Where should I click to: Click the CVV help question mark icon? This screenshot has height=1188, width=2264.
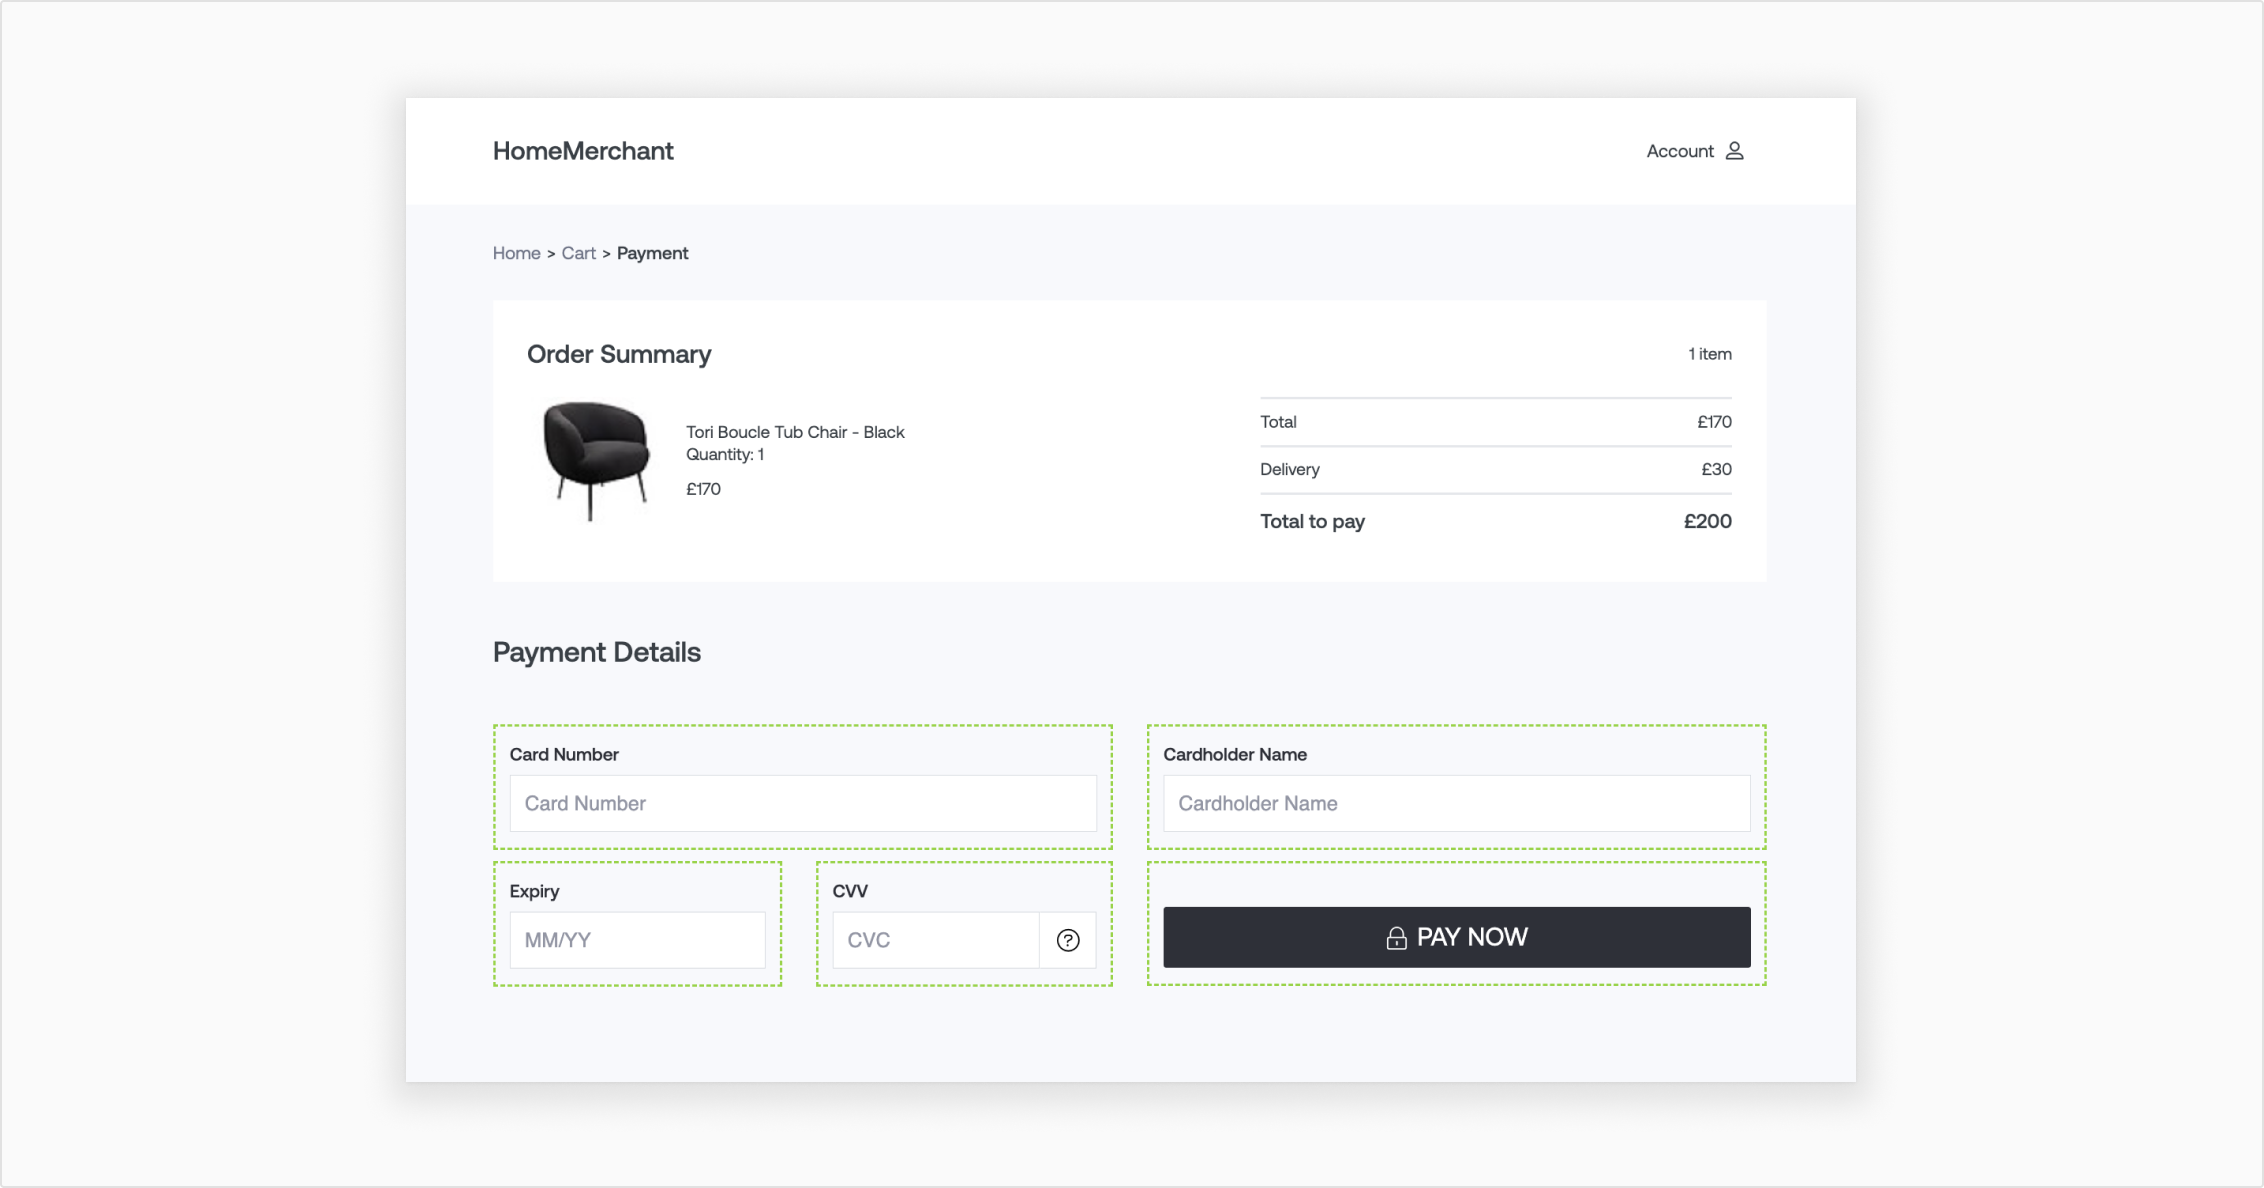(x=1067, y=940)
